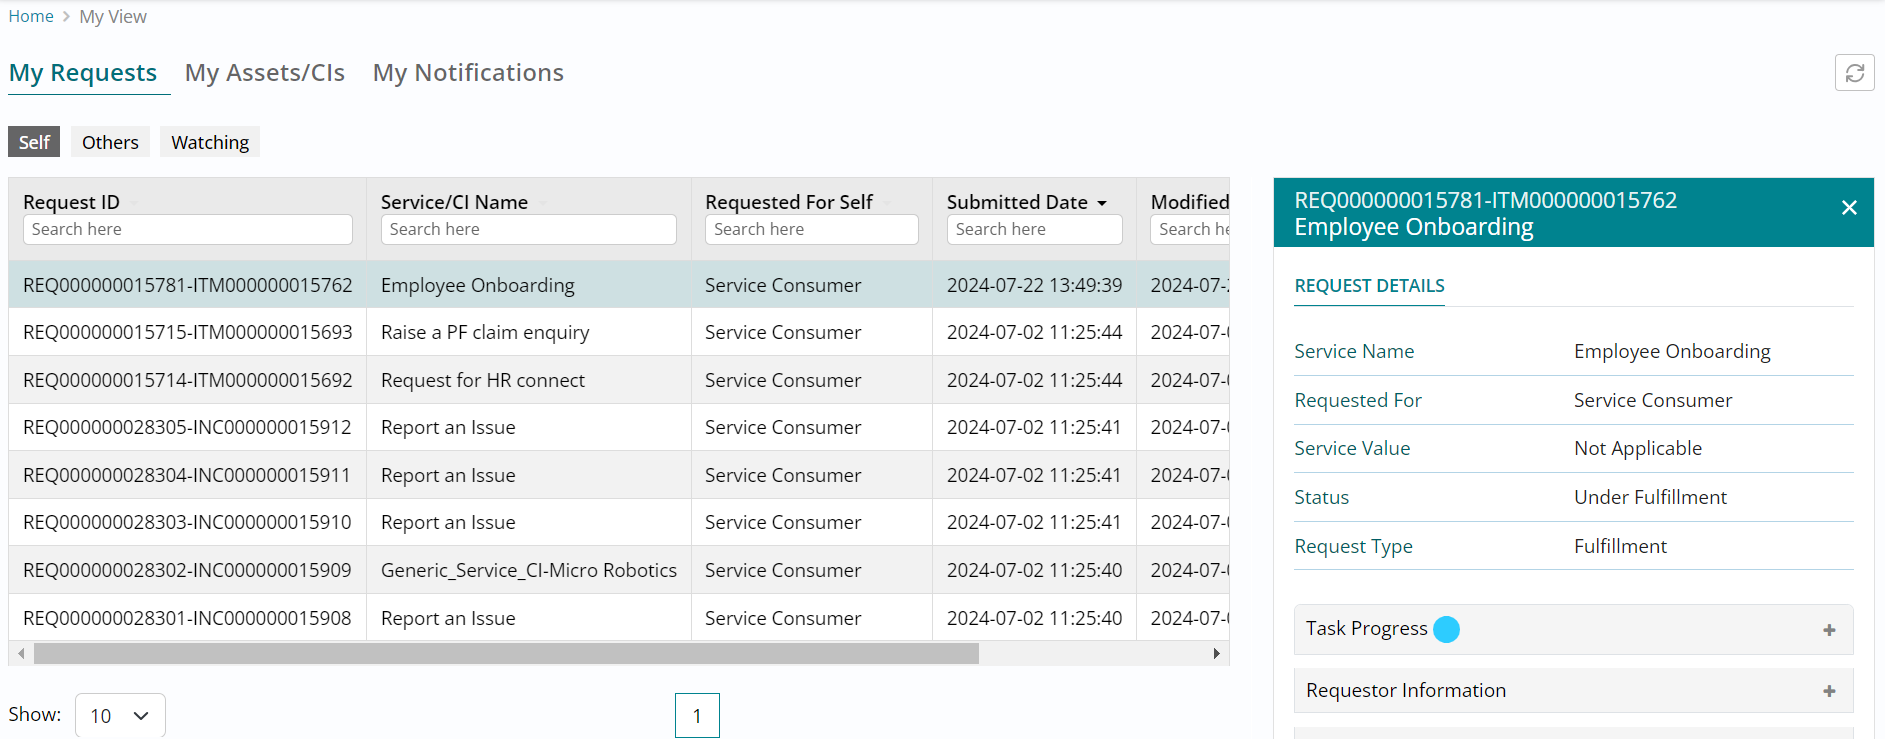This screenshot has height=739, width=1885.
Task: Click the horizontal table scrollbar
Action: (506, 654)
